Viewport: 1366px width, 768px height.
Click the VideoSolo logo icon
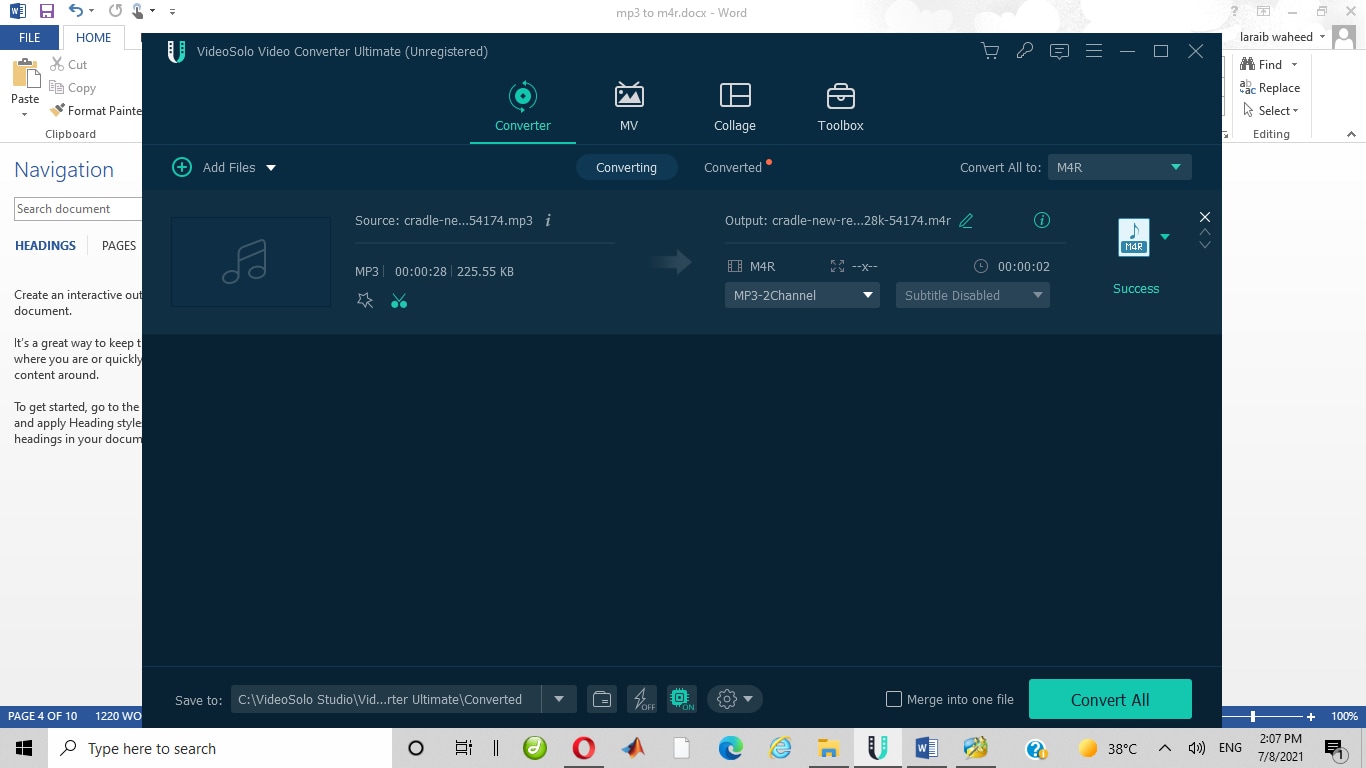click(x=176, y=51)
